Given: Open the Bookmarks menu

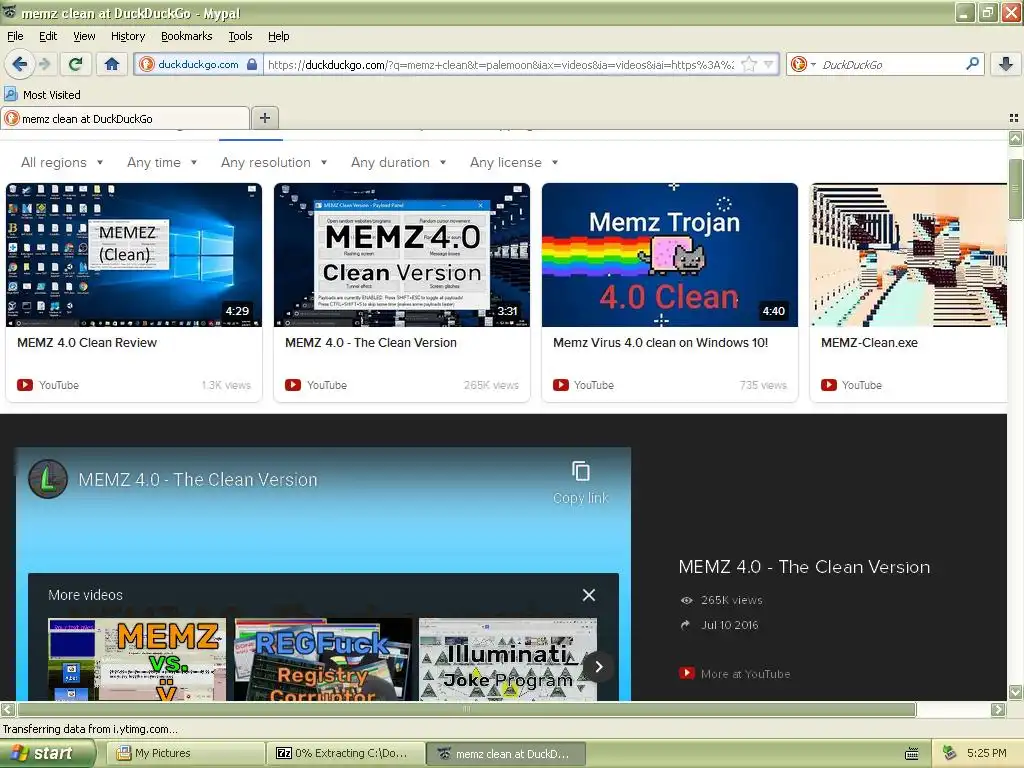Looking at the screenshot, I should 186,36.
